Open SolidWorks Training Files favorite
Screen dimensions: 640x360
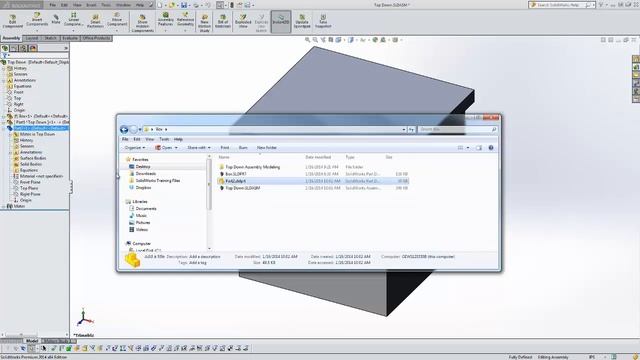[158, 180]
